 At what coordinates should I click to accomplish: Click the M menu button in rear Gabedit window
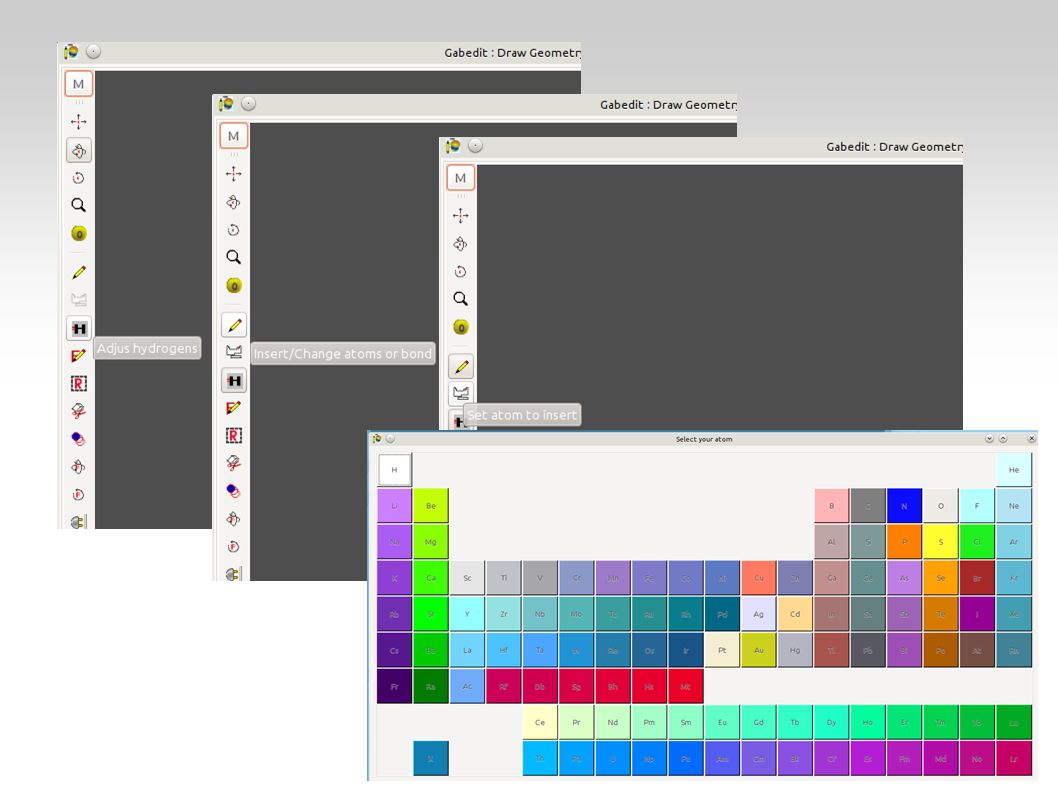79,84
